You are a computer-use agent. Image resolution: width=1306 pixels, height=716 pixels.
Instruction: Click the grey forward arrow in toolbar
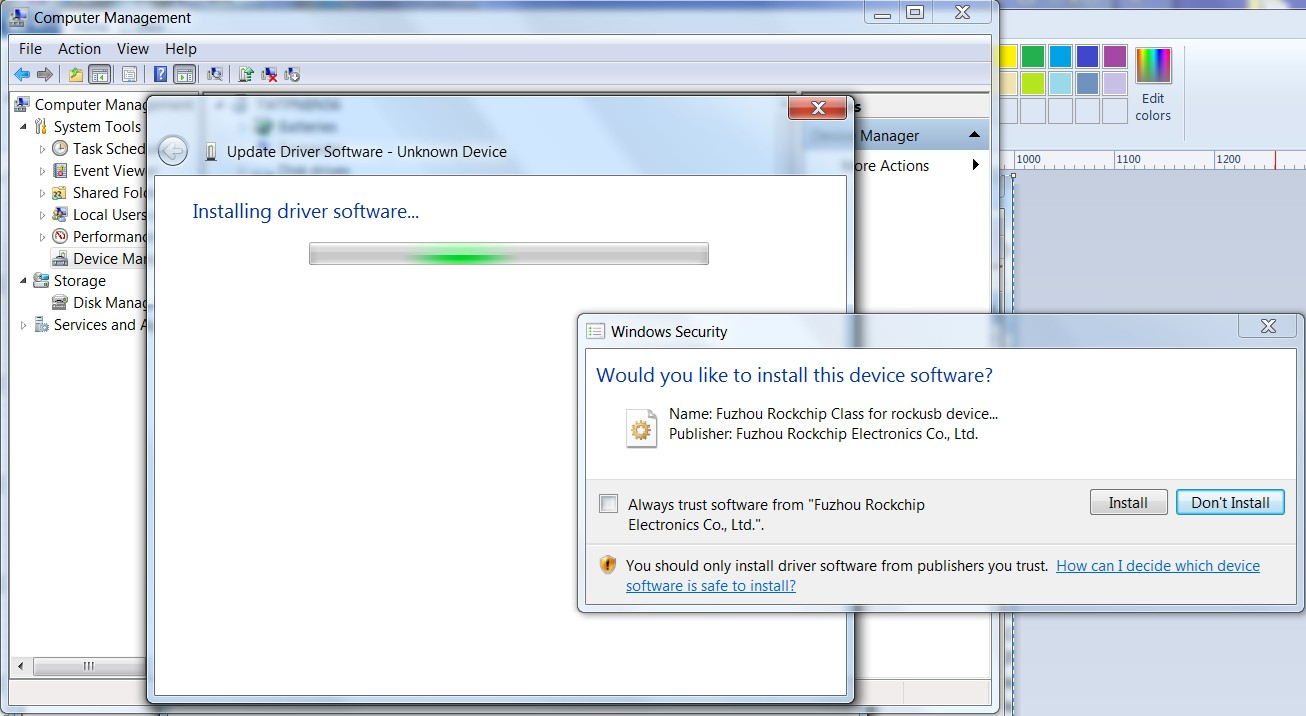[x=44, y=74]
